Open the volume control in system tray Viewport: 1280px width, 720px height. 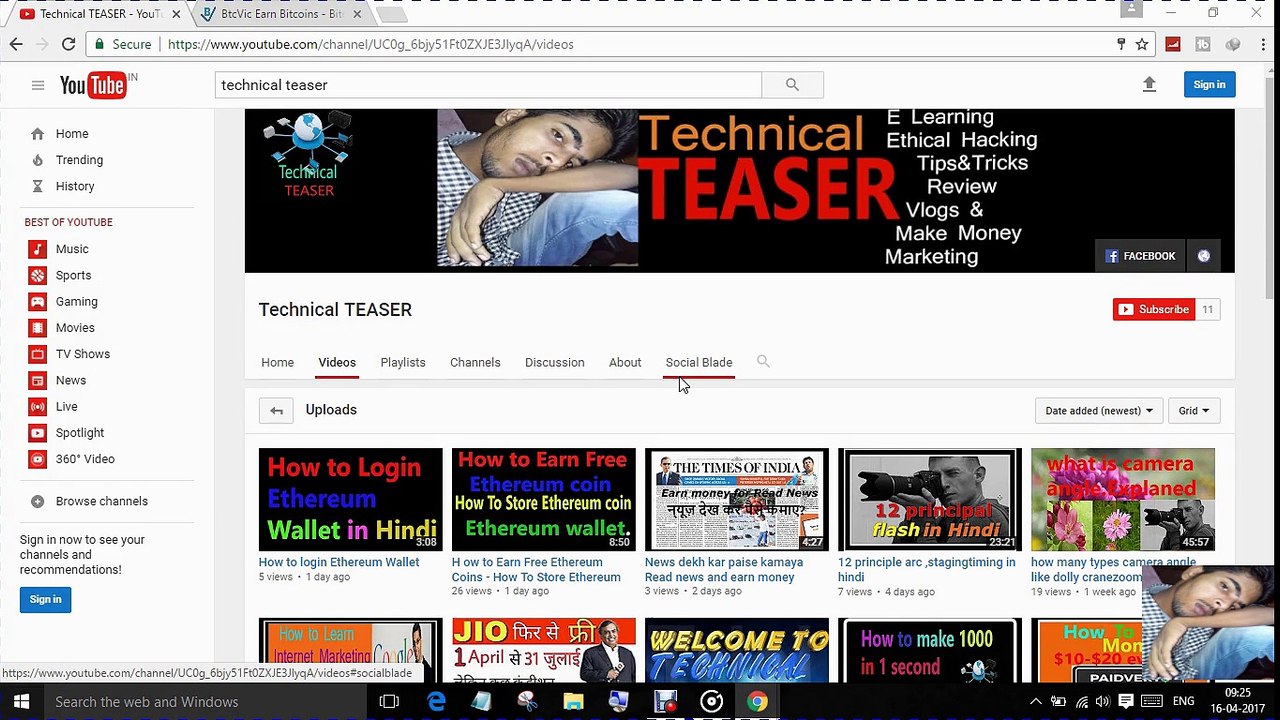[1101, 702]
